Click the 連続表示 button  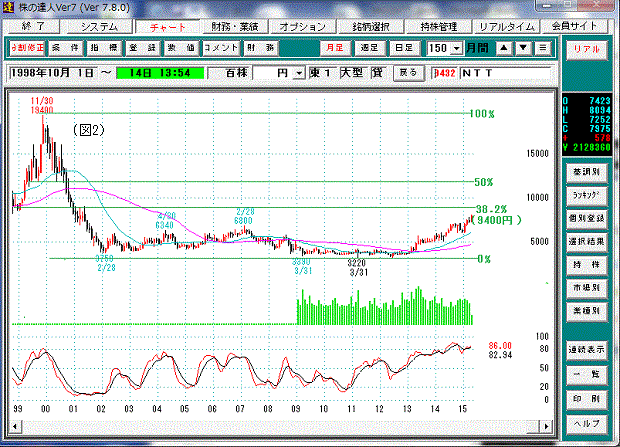pos(587,350)
